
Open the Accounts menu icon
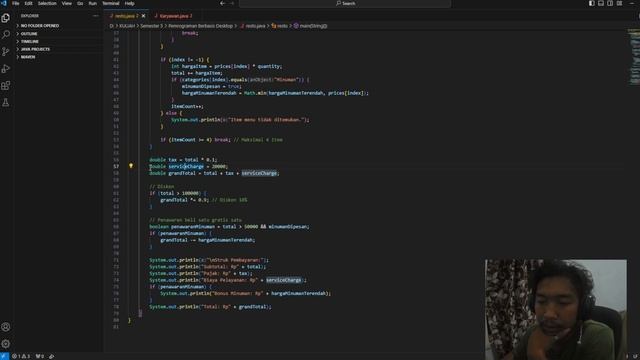6,327
